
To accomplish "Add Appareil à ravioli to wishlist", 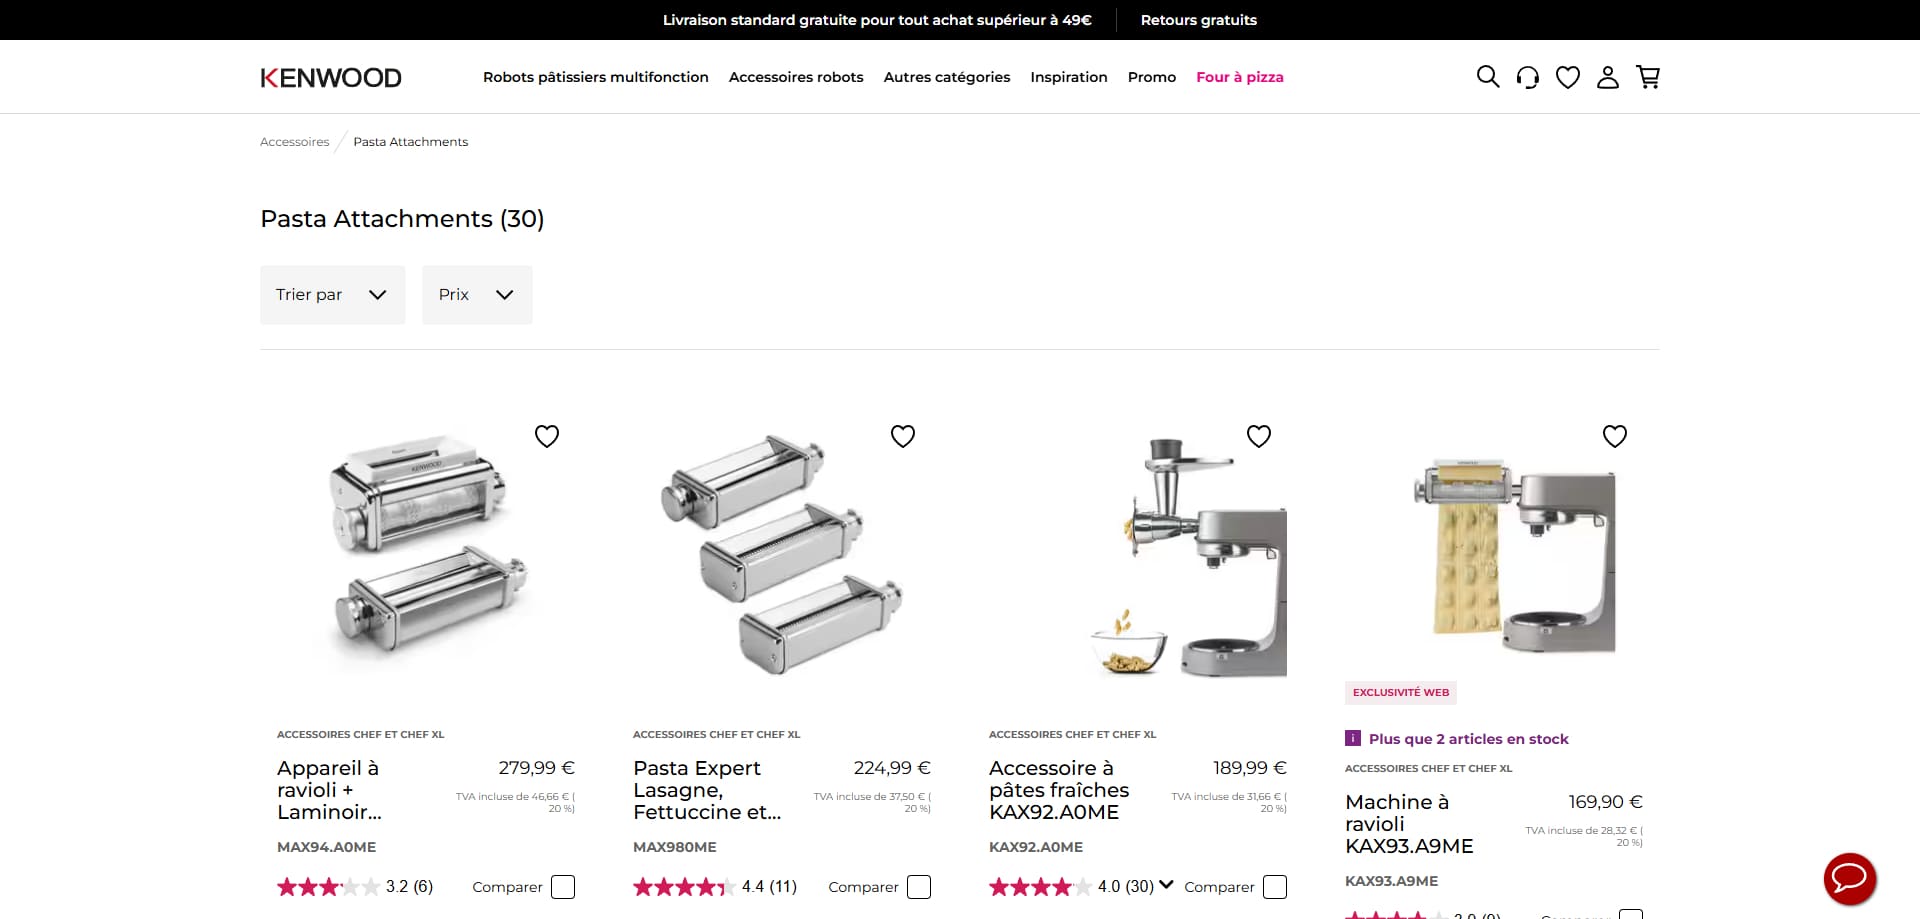I will (547, 436).
